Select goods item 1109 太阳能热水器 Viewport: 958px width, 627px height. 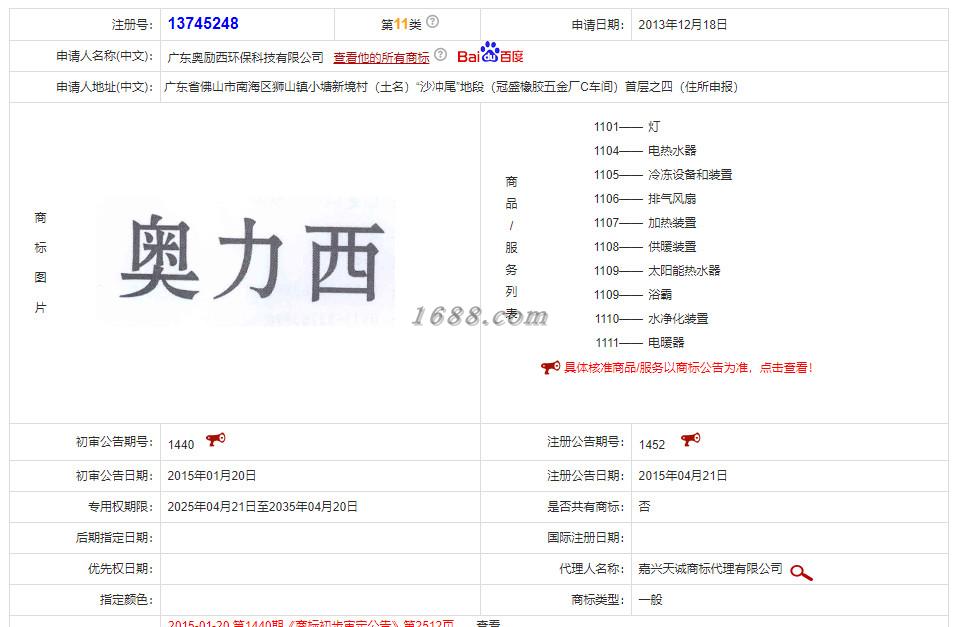[657, 271]
